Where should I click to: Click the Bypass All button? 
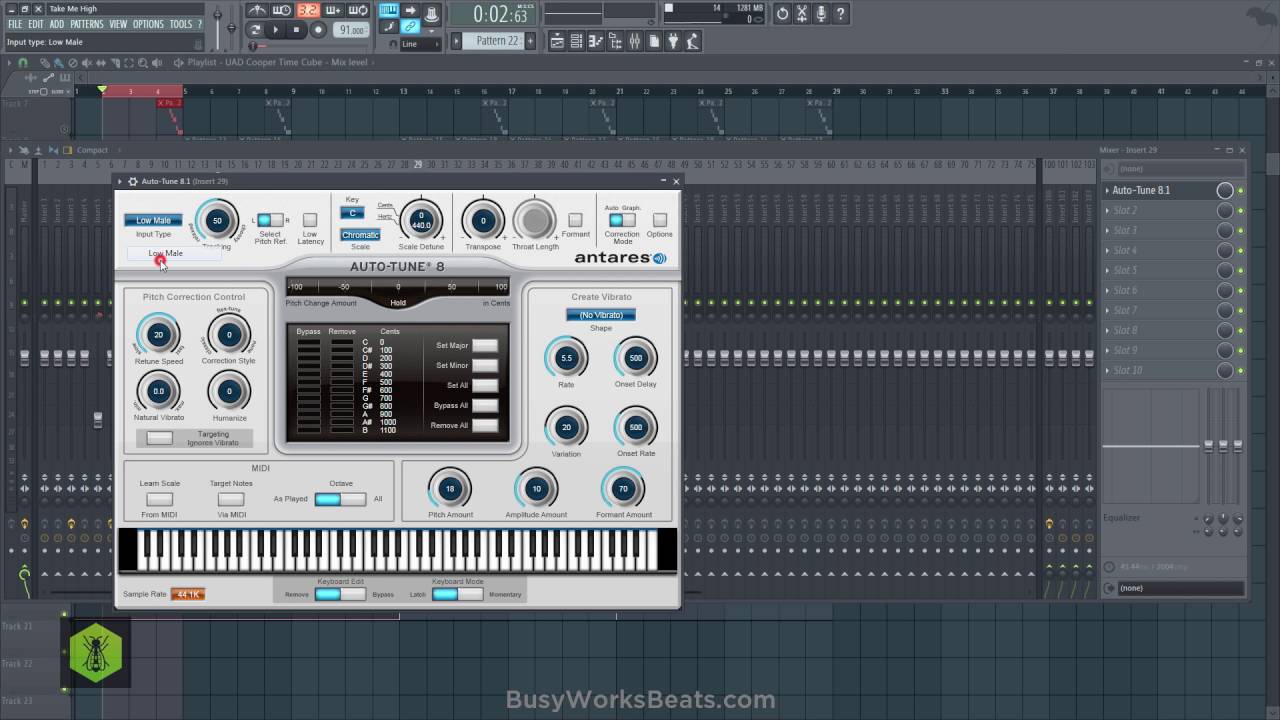(x=485, y=405)
